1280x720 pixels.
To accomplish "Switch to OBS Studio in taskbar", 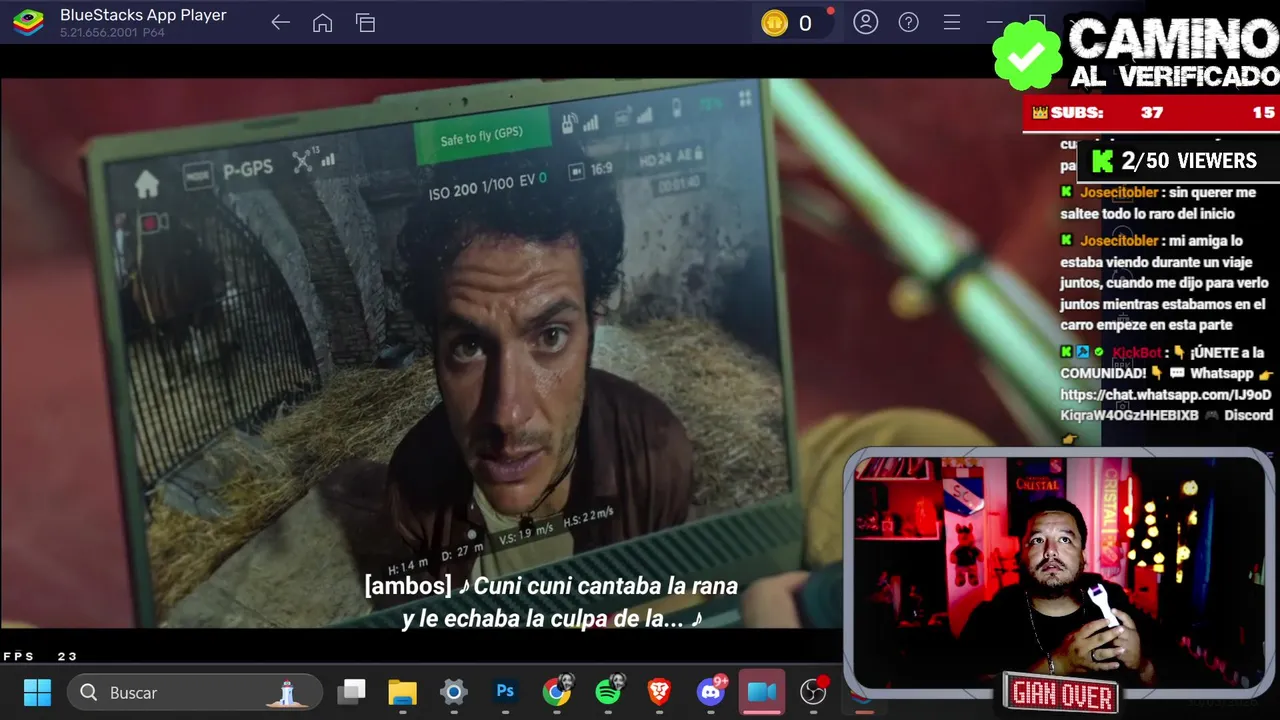I will (814, 691).
